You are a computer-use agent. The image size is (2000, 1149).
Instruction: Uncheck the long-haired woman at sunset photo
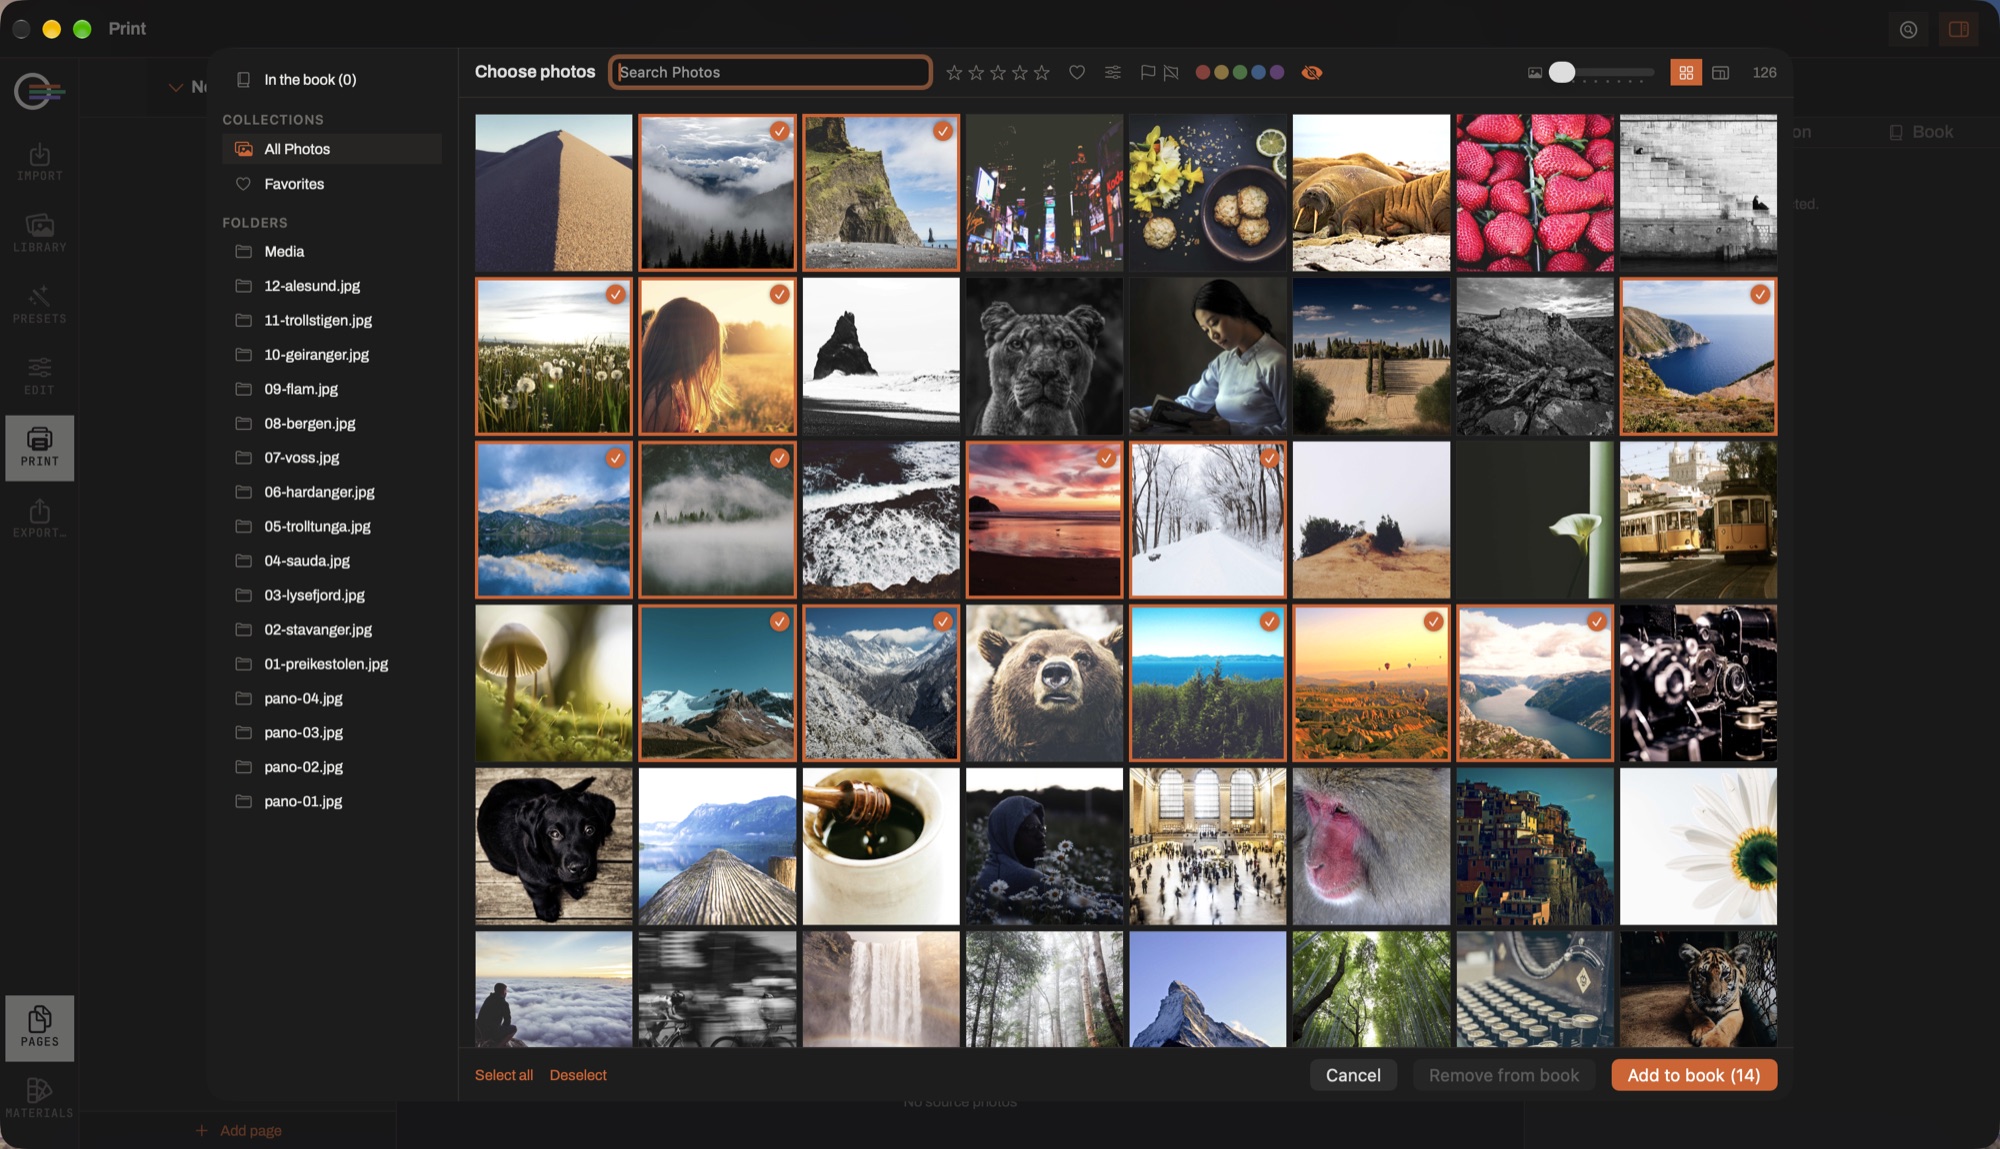[x=718, y=356]
